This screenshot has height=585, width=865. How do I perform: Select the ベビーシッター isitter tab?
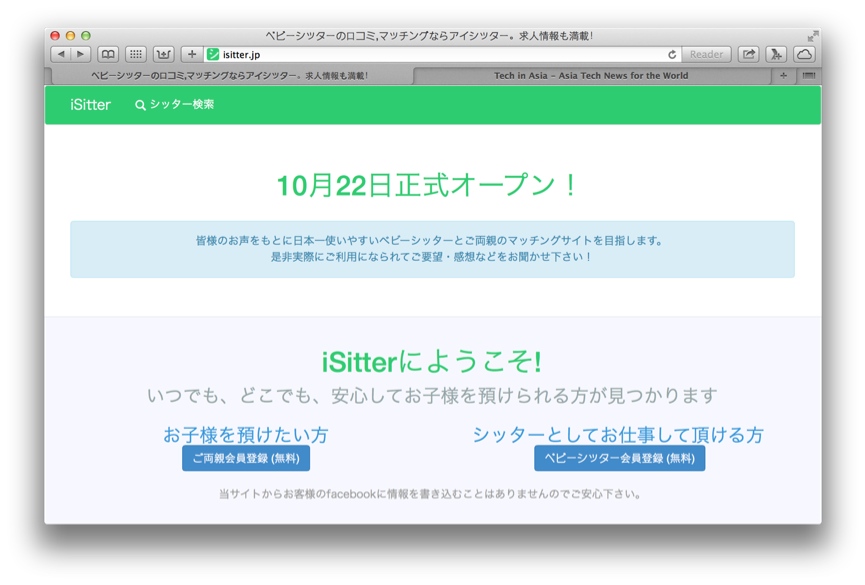pos(229,76)
